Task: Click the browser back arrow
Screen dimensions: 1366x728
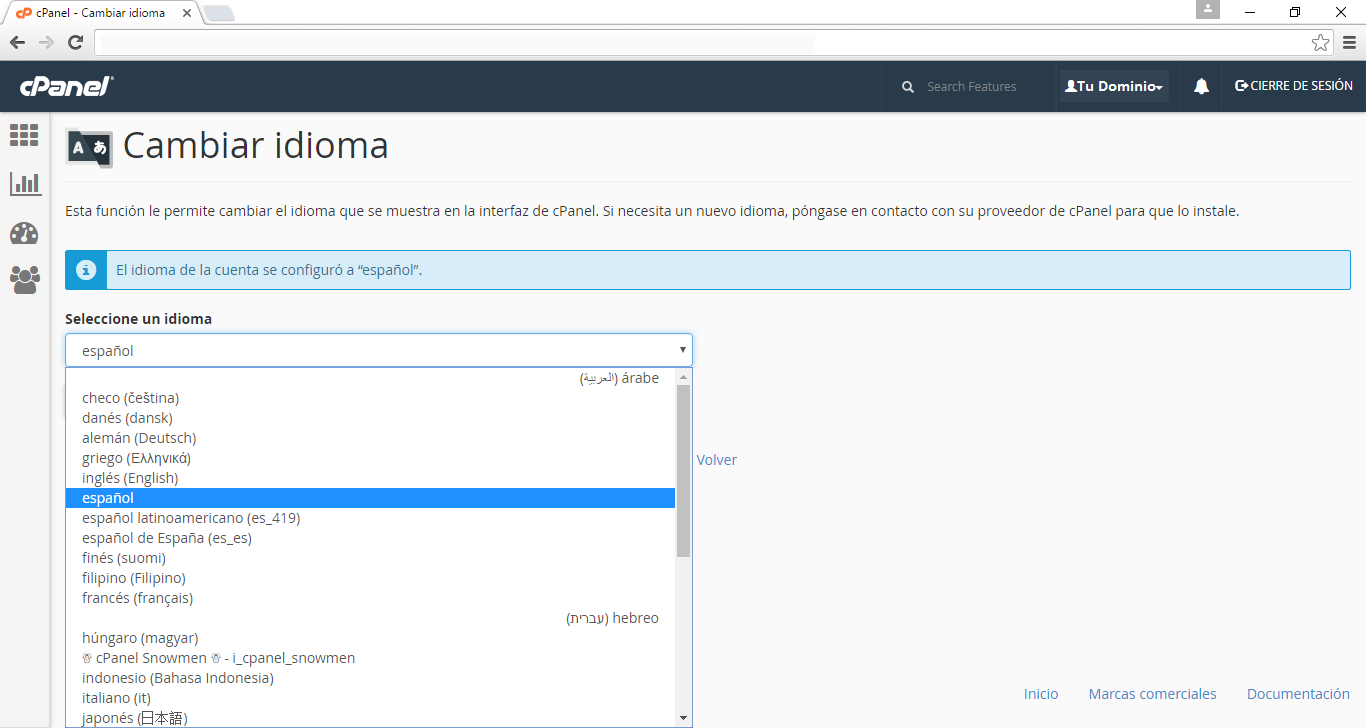Action: pyautogui.click(x=17, y=42)
